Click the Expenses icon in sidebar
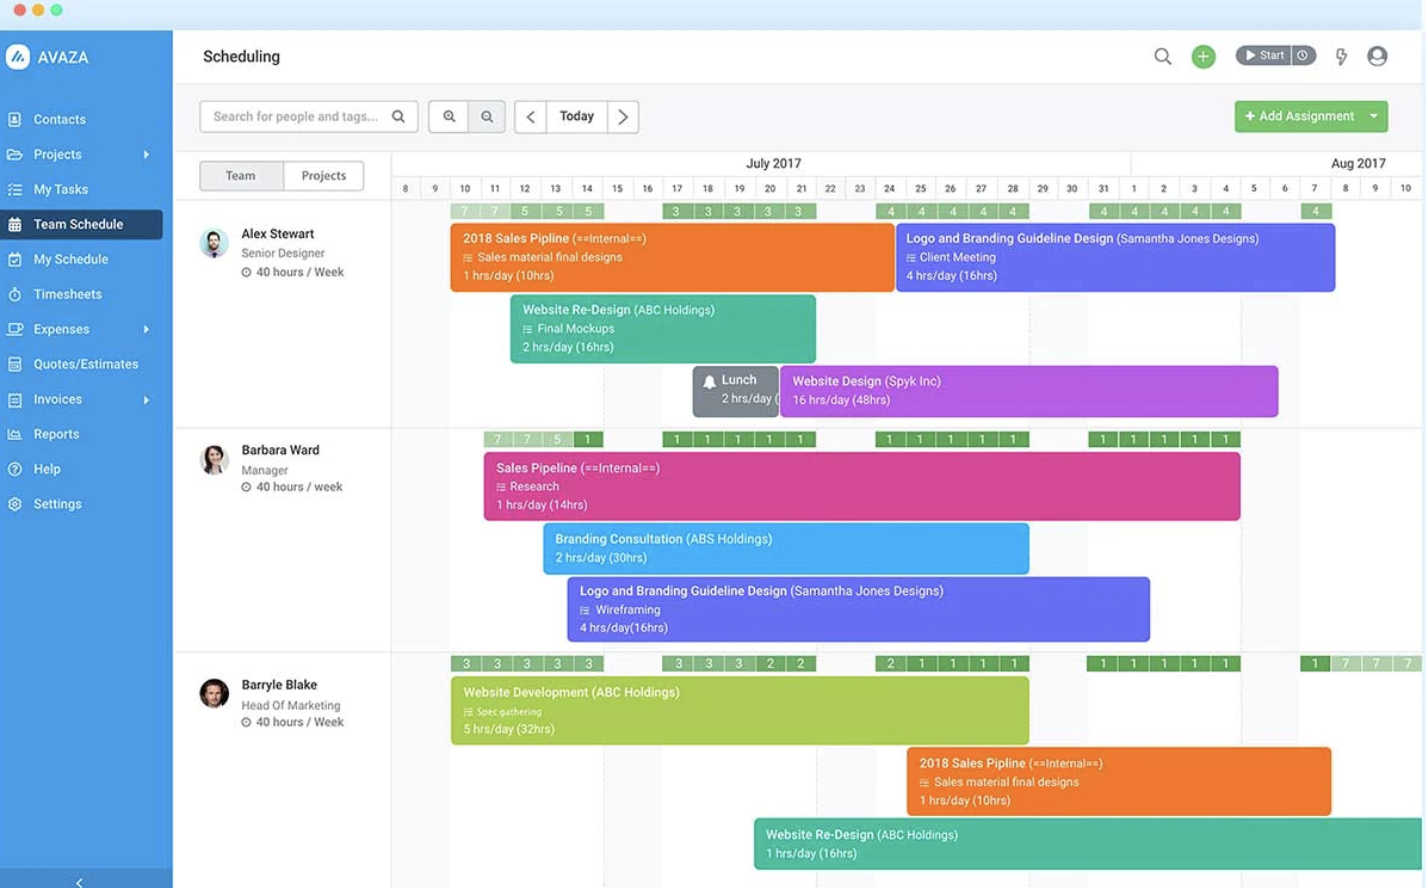The width and height of the screenshot is (1426, 888). [15, 329]
